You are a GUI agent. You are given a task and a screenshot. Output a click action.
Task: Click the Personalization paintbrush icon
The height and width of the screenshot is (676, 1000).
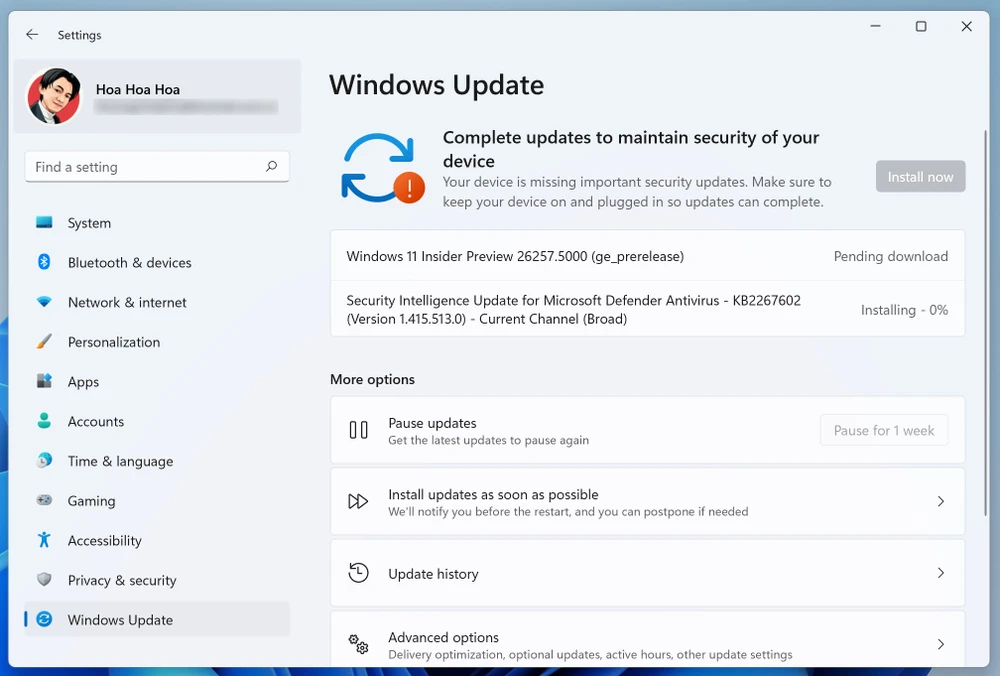tap(44, 342)
